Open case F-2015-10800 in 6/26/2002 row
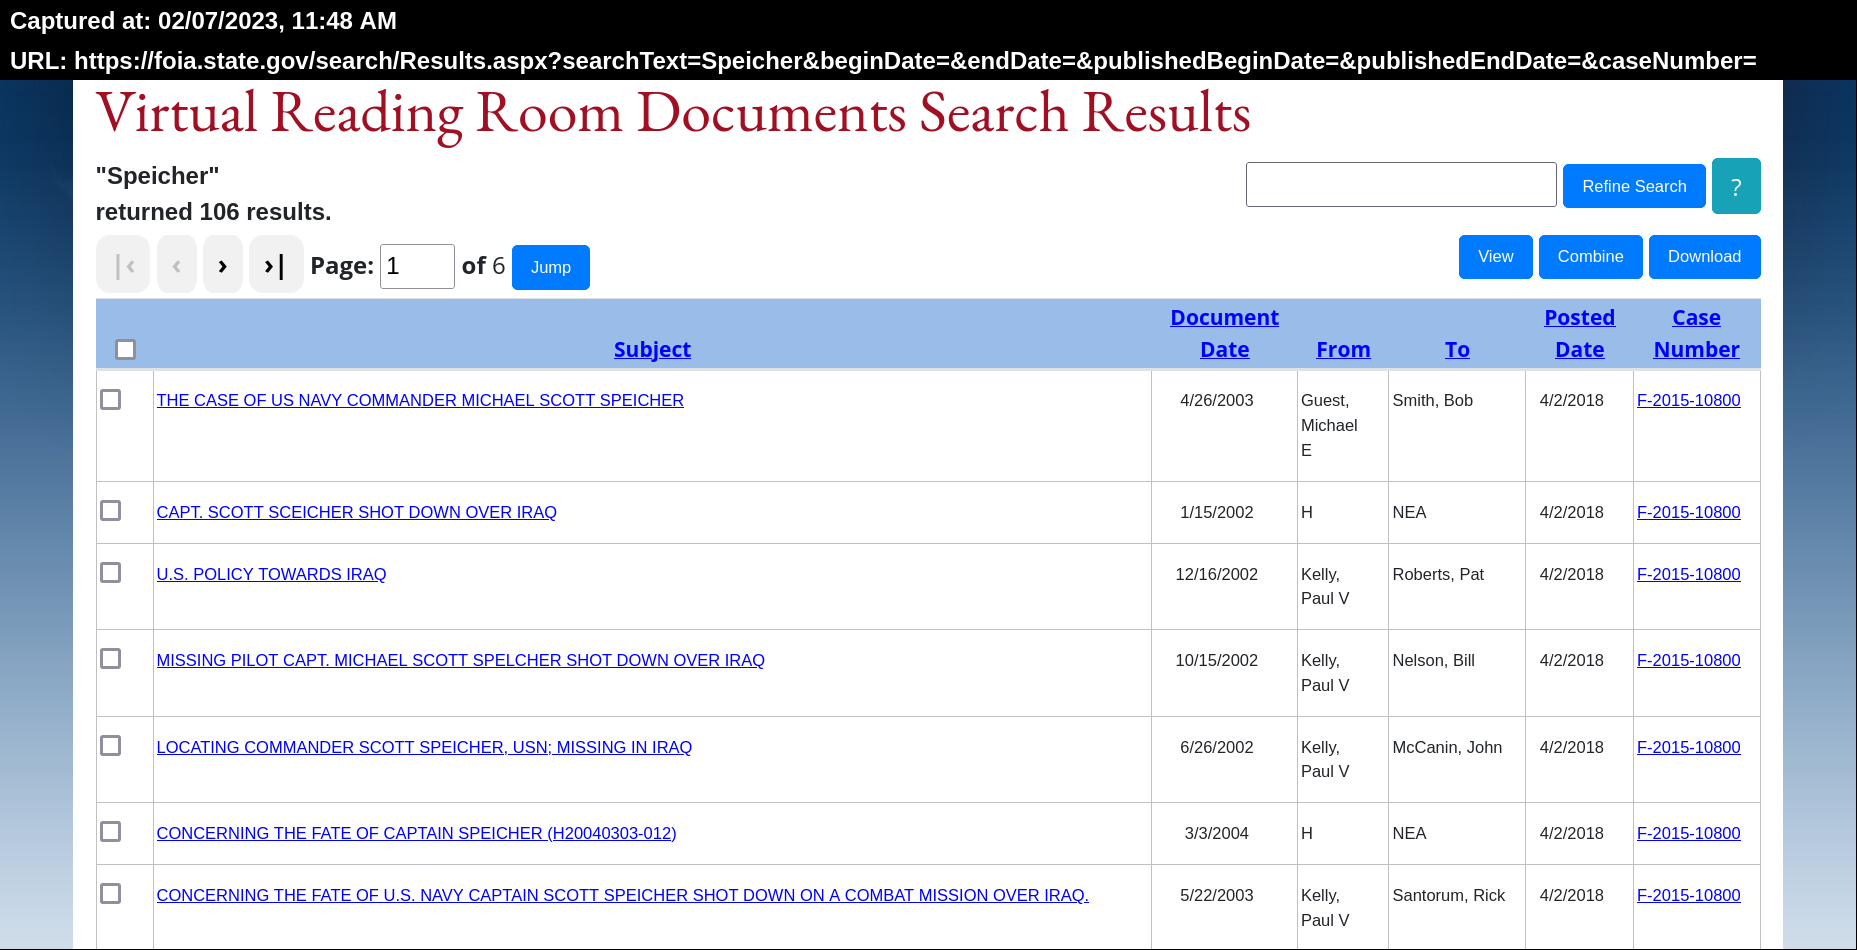The image size is (1857, 950). (x=1688, y=747)
